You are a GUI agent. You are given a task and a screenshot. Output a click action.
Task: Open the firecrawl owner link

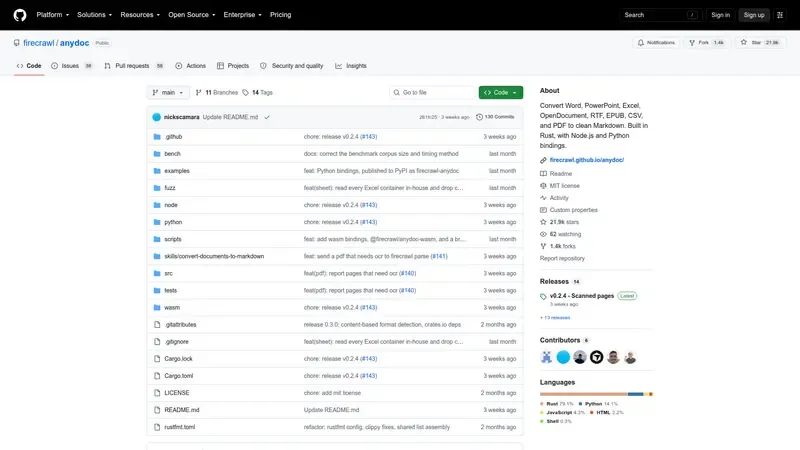(x=38, y=43)
